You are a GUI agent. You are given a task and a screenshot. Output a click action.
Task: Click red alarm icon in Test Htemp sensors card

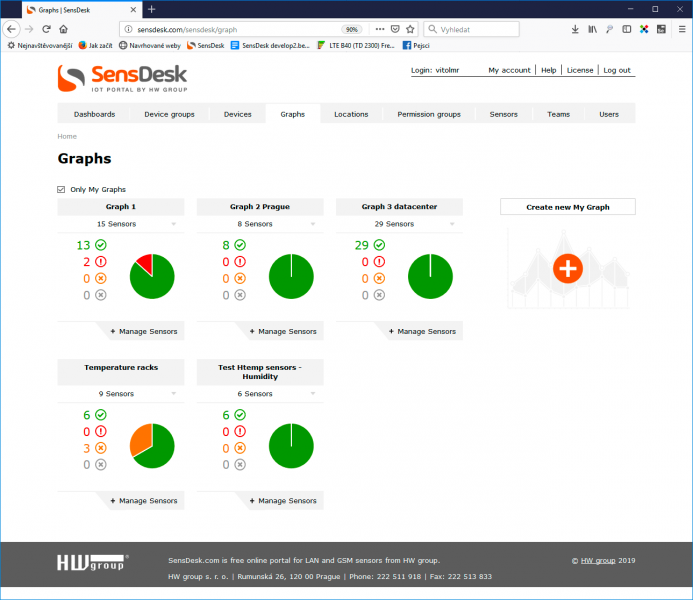pyautogui.click(x=240, y=431)
